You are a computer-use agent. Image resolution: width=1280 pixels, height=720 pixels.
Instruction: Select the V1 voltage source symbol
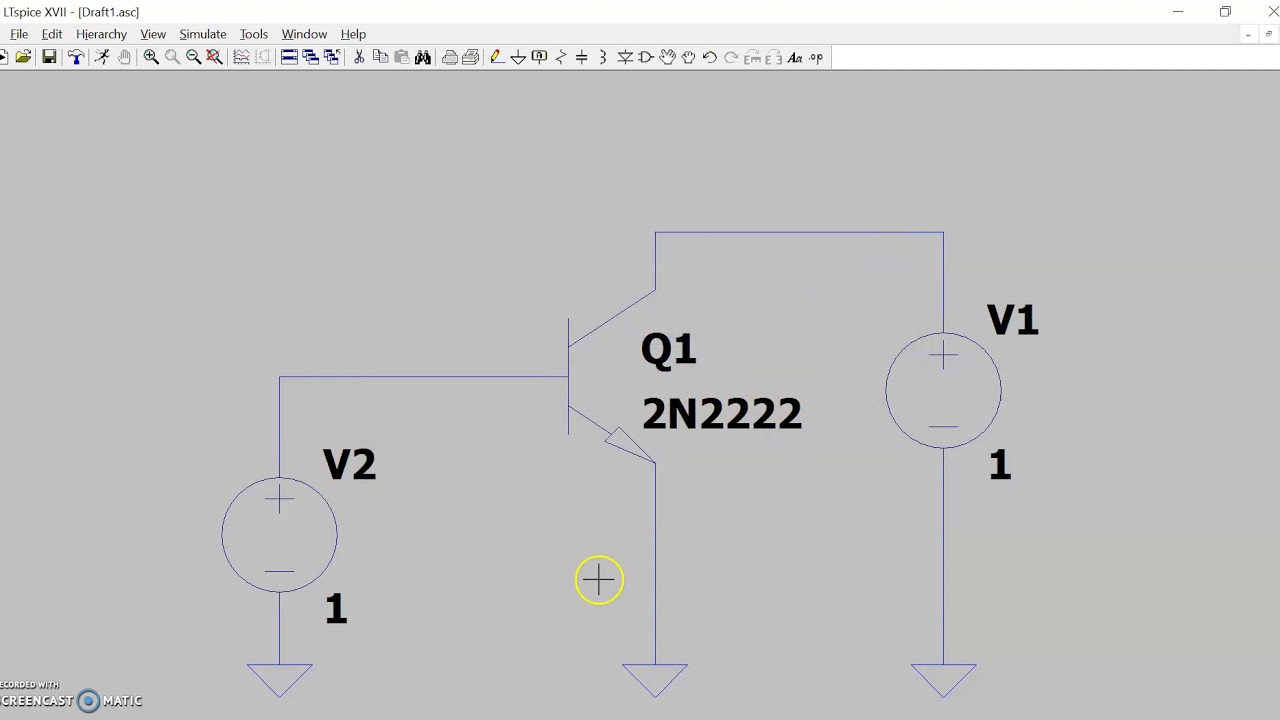tap(943, 391)
